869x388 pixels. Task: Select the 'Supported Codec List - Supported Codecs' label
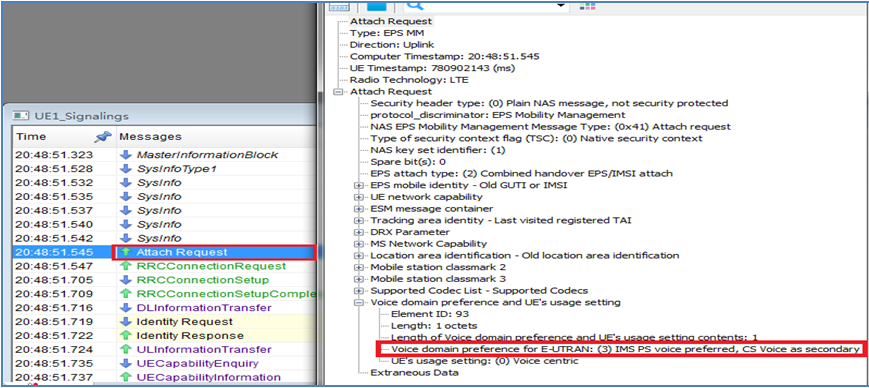[479, 290]
